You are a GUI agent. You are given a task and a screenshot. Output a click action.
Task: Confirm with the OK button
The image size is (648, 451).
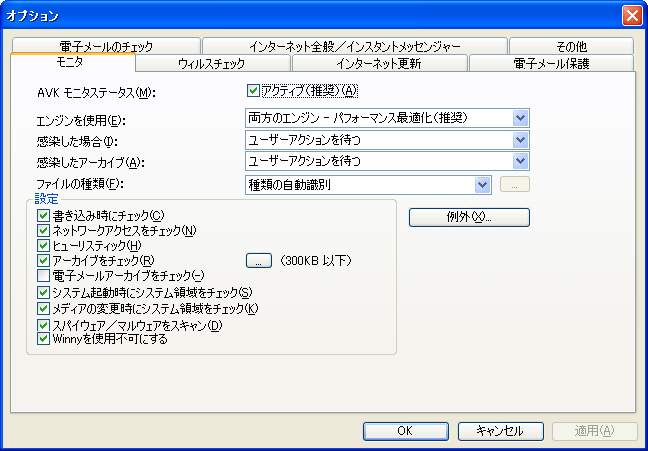click(405, 431)
